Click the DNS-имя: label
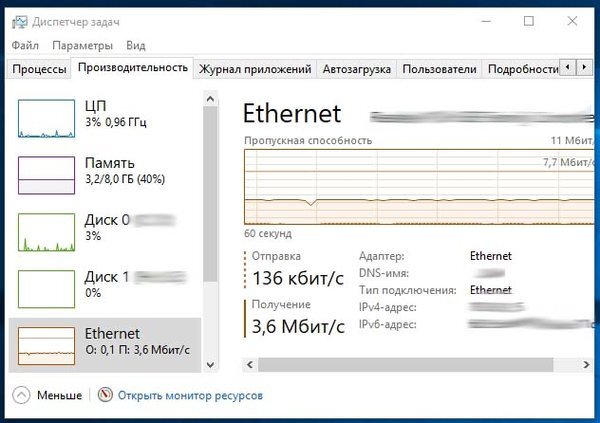Screen dimensions: 600x423 pos(384,273)
